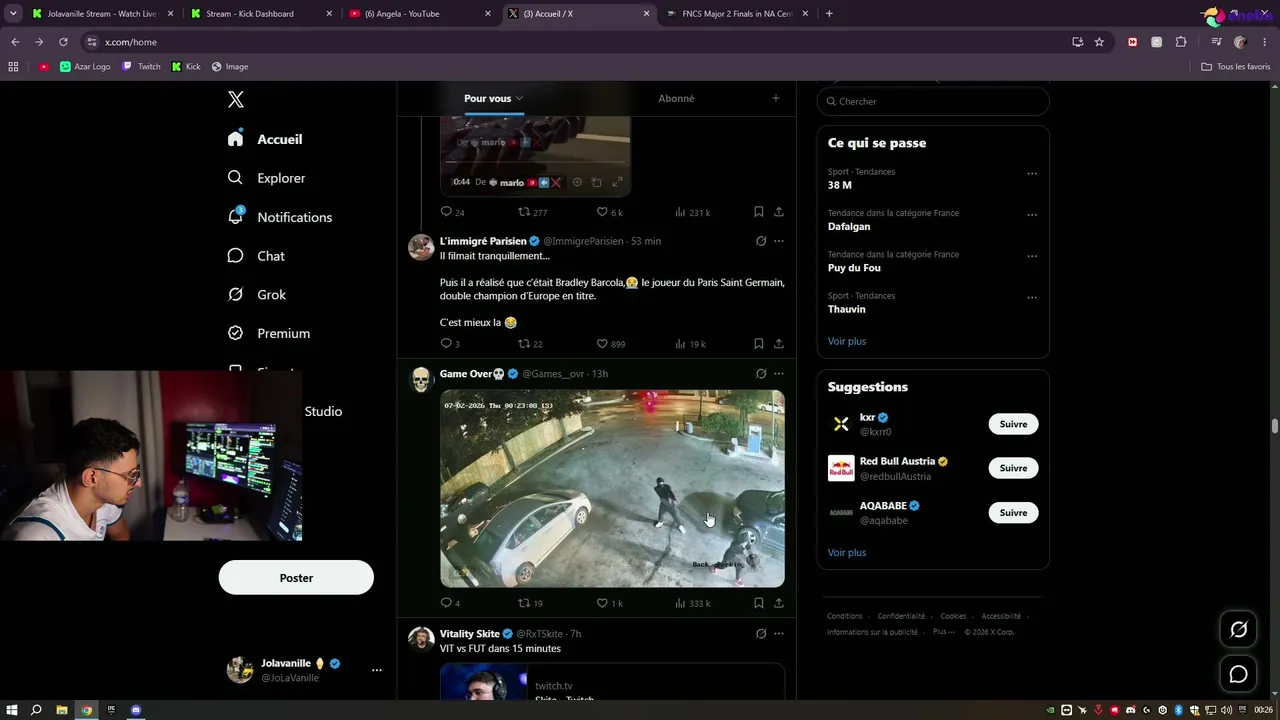The height and width of the screenshot is (720, 1280).
Task: Open more options on L'immigré Parisien post
Action: 779,241
